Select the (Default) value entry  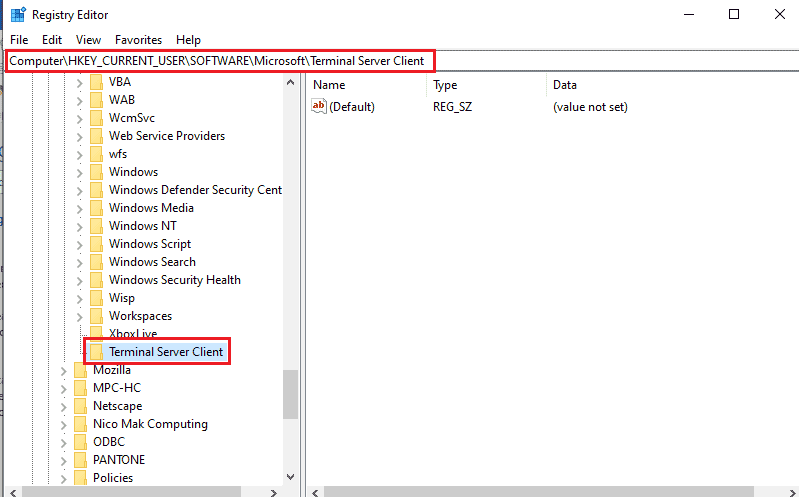pos(352,107)
